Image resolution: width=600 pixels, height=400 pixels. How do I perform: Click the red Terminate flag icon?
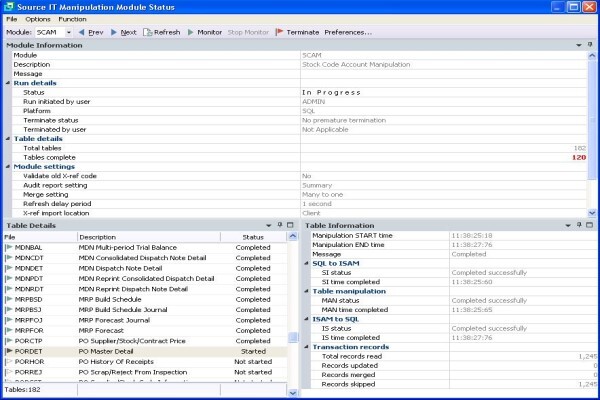tap(279, 32)
